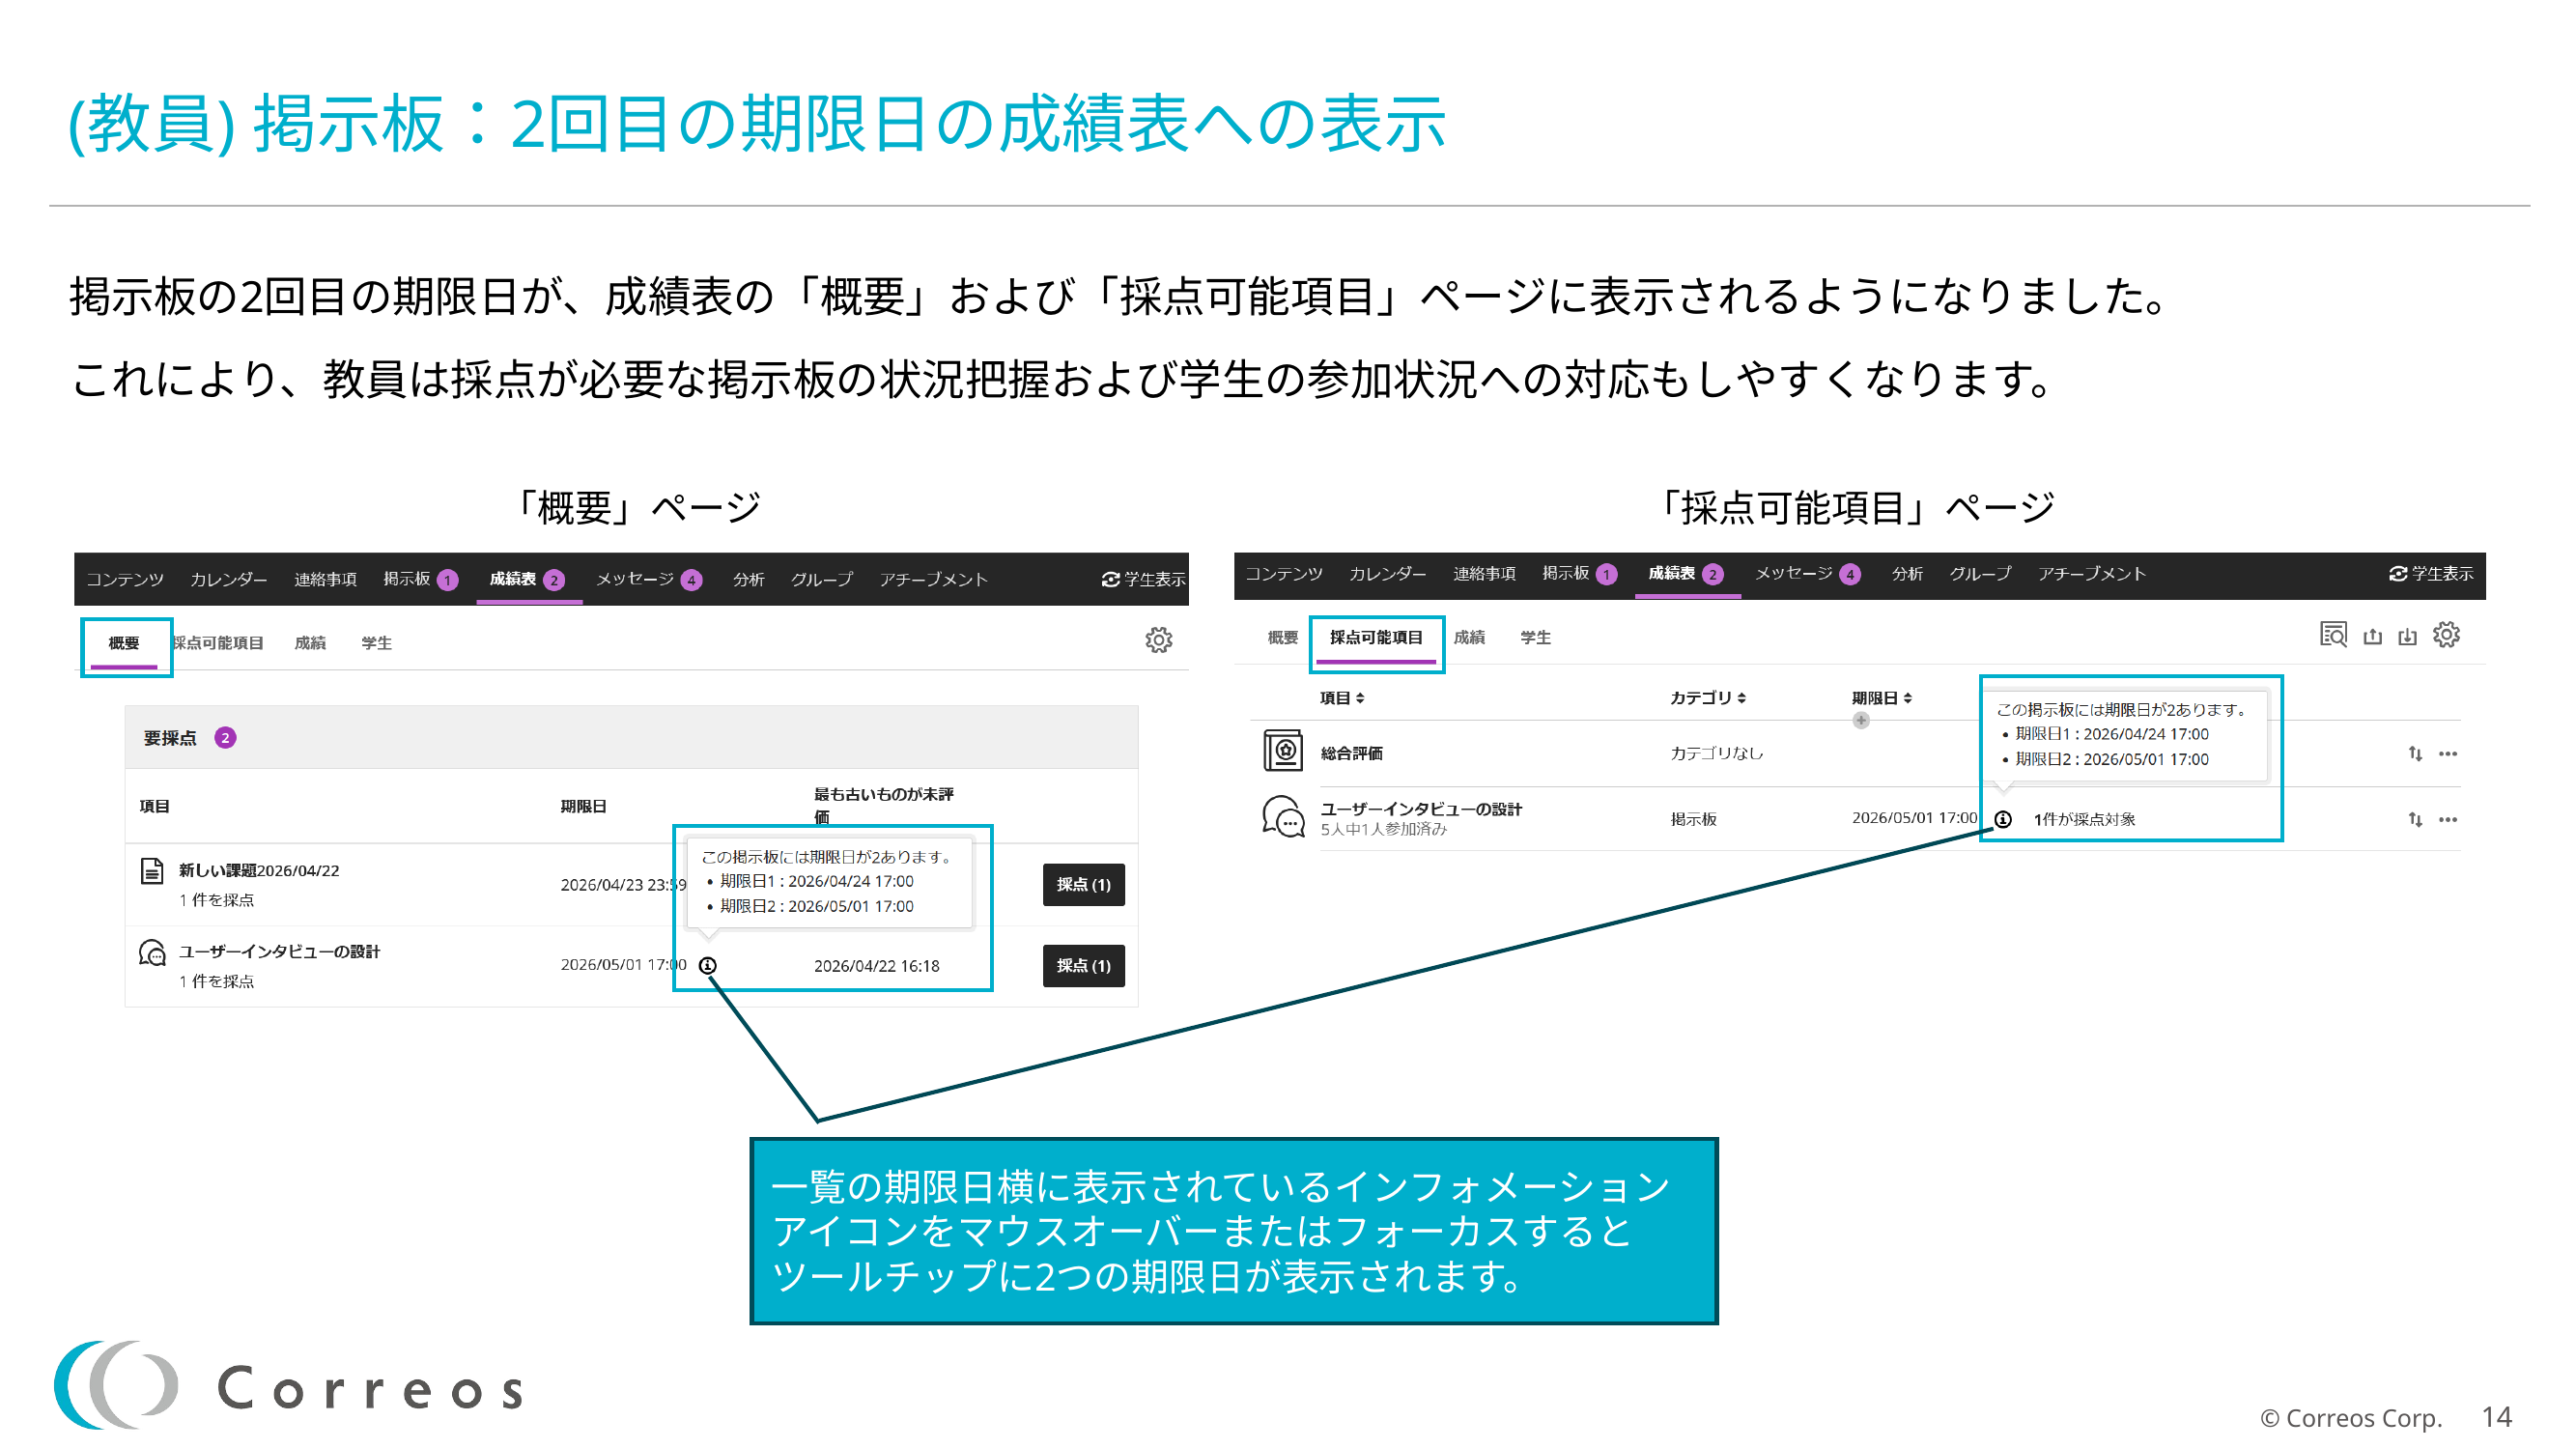This screenshot has width=2576, height=1449.
Task: Click the document icon of 新しい課題2026/04/22
Action: coord(152,871)
